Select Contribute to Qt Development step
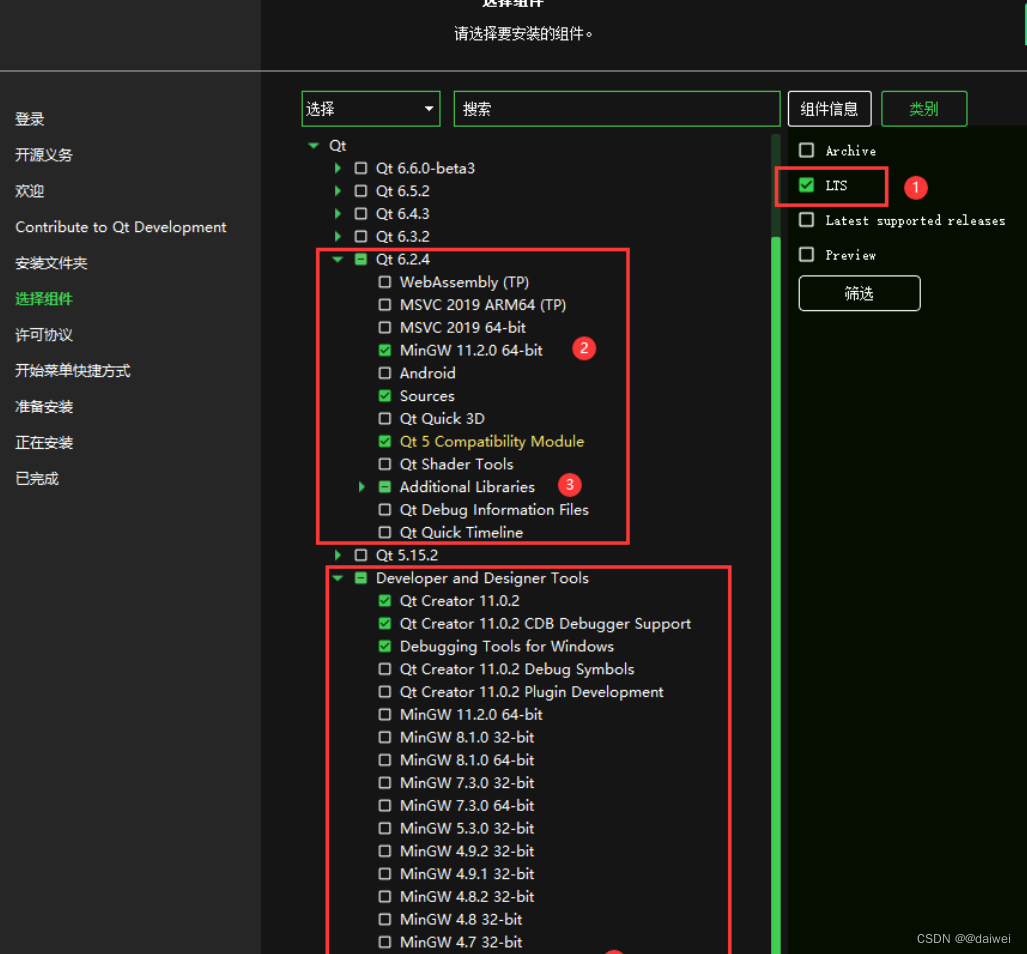This screenshot has height=954, width=1027. (121, 227)
